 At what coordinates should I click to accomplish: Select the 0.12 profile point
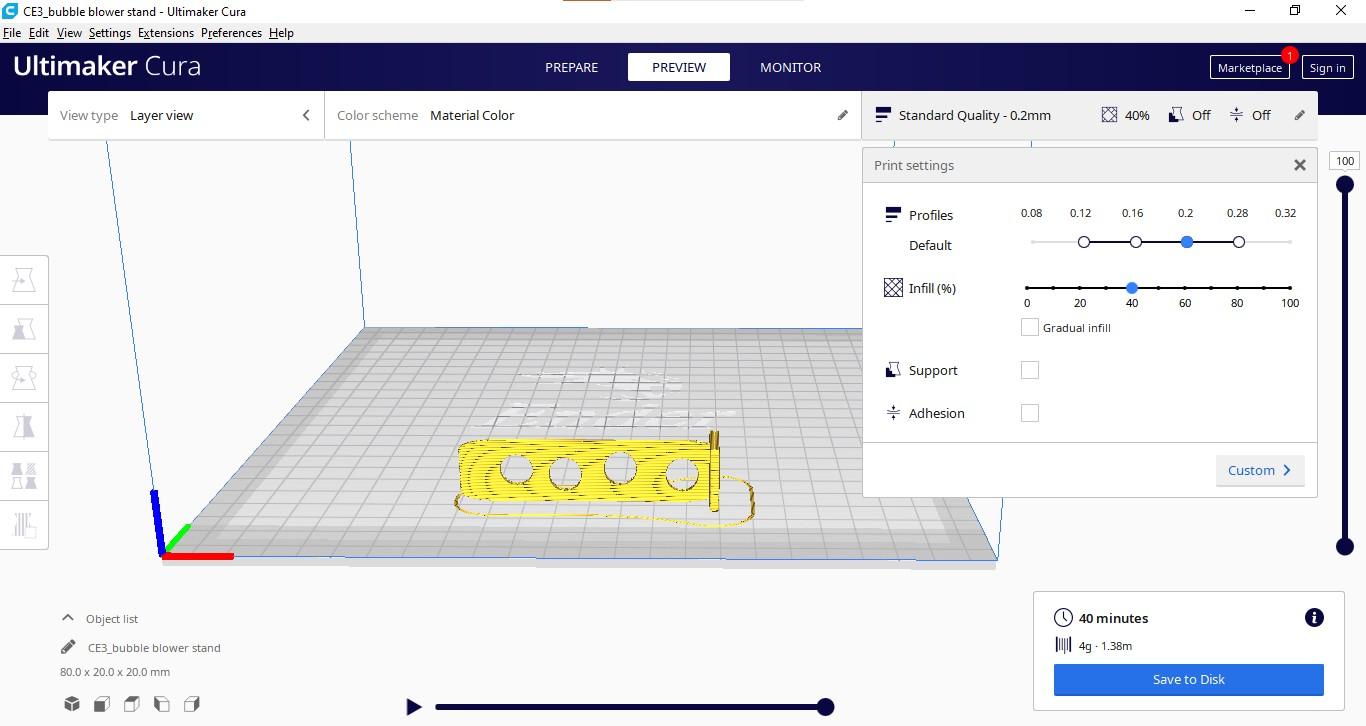click(1084, 242)
